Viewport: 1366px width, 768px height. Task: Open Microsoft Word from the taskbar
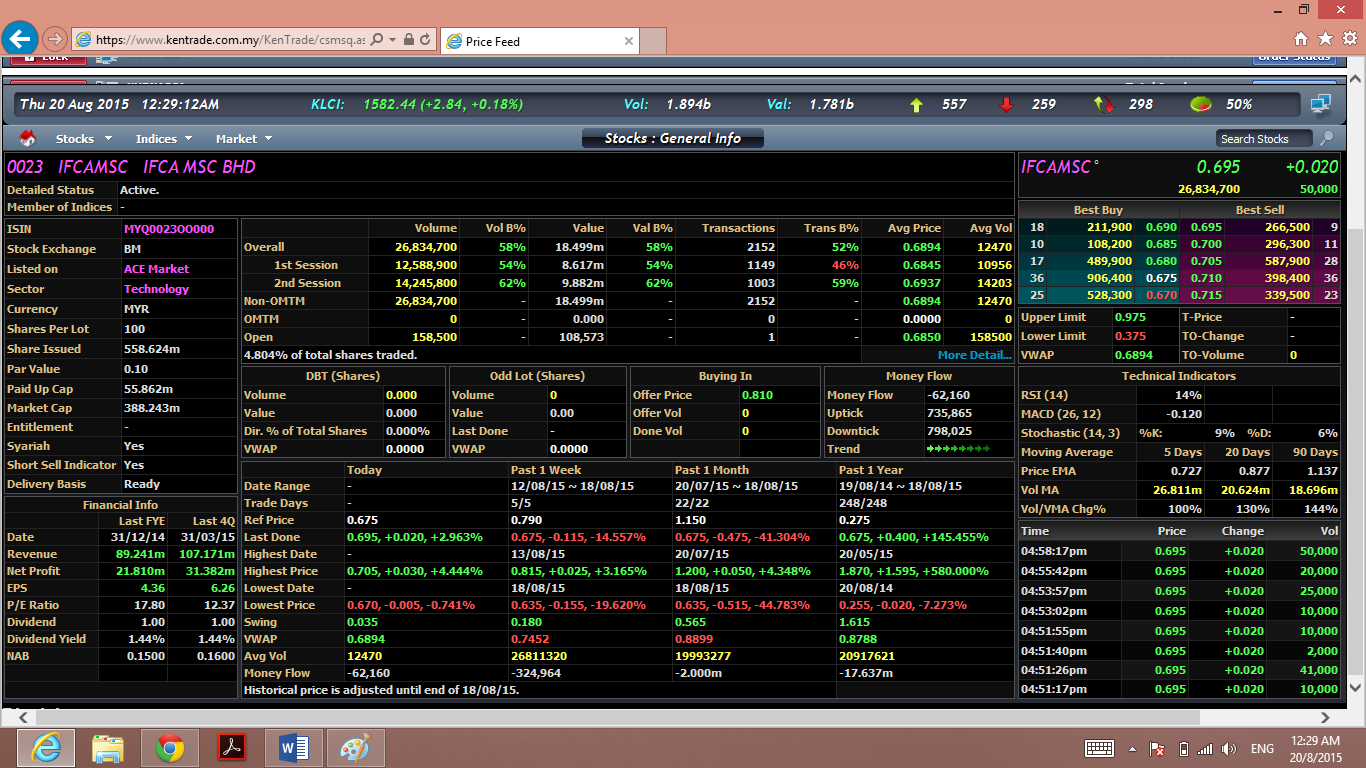pyautogui.click(x=293, y=747)
